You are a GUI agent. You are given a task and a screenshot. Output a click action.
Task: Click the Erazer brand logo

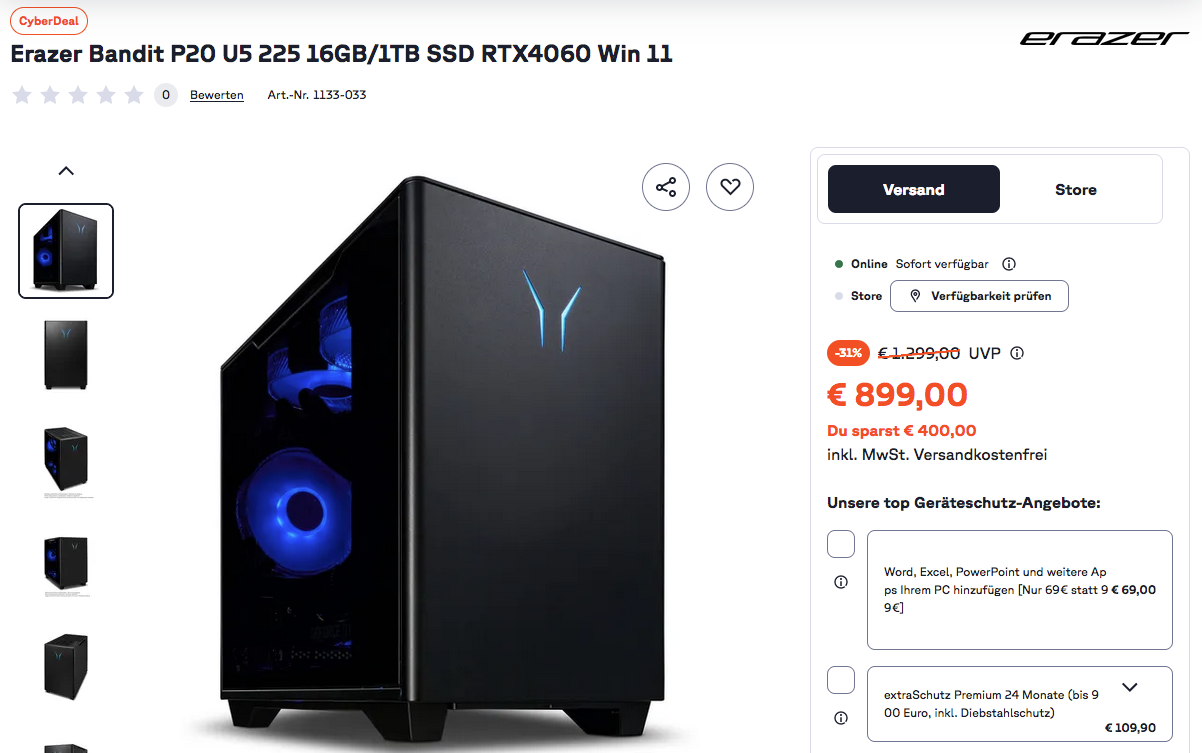[x=1104, y=38]
